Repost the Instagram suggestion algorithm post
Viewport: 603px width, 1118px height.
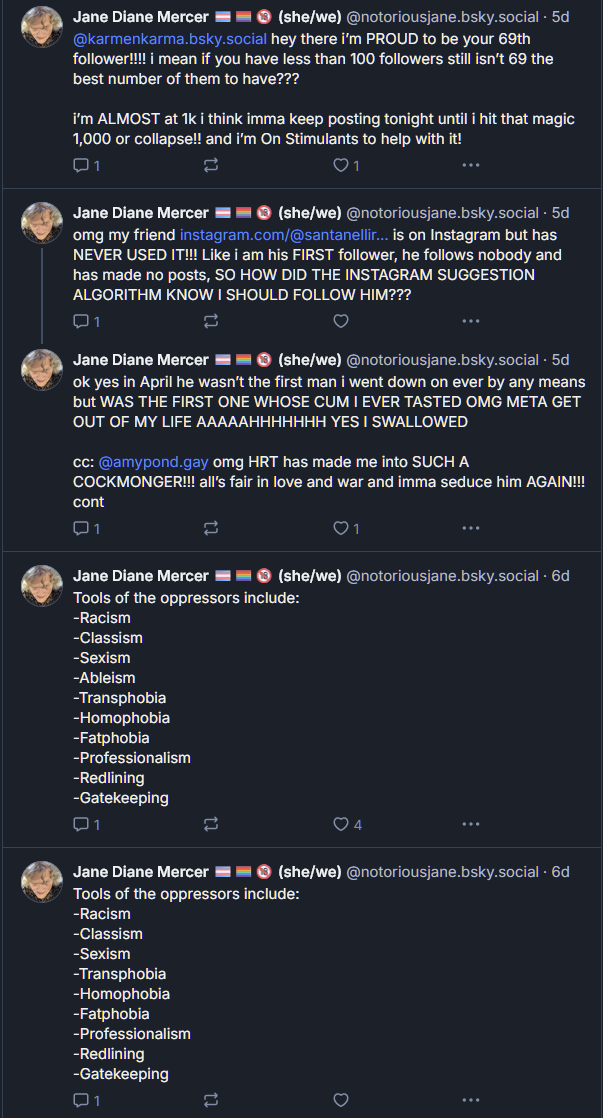point(211,321)
